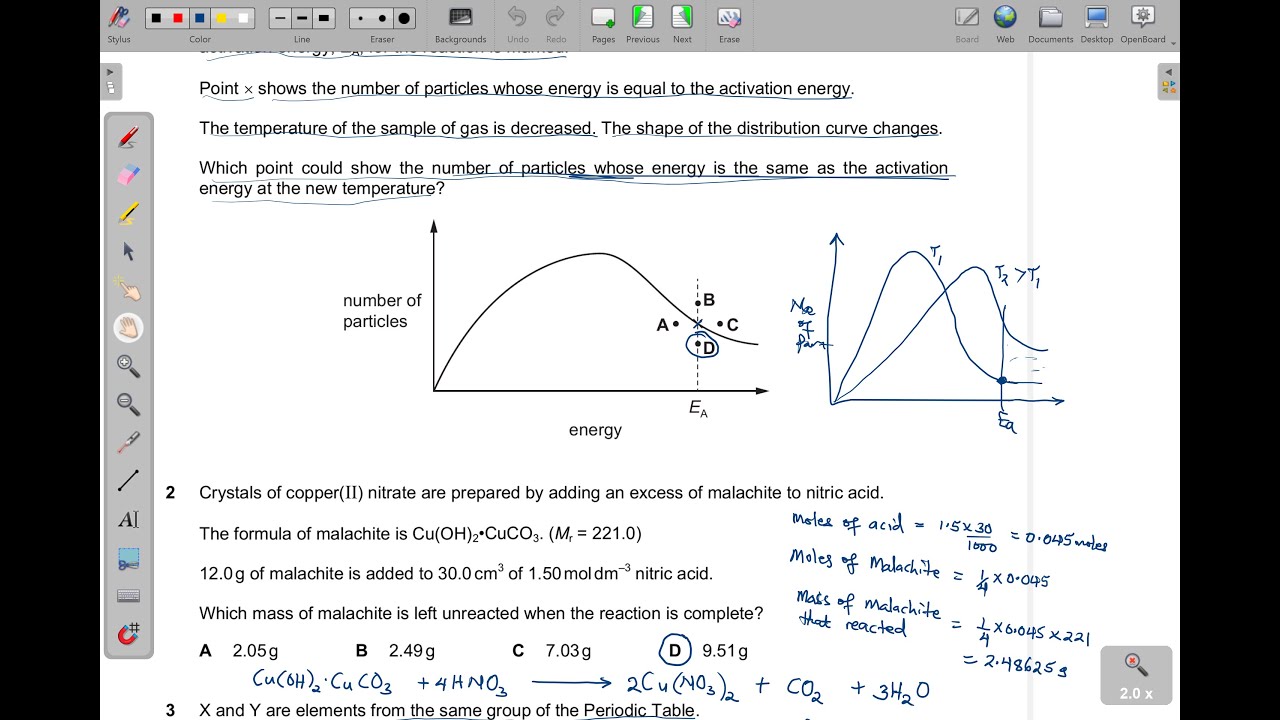Image resolution: width=1280 pixels, height=720 pixels.
Task: Go to the Next page
Action: point(682,24)
